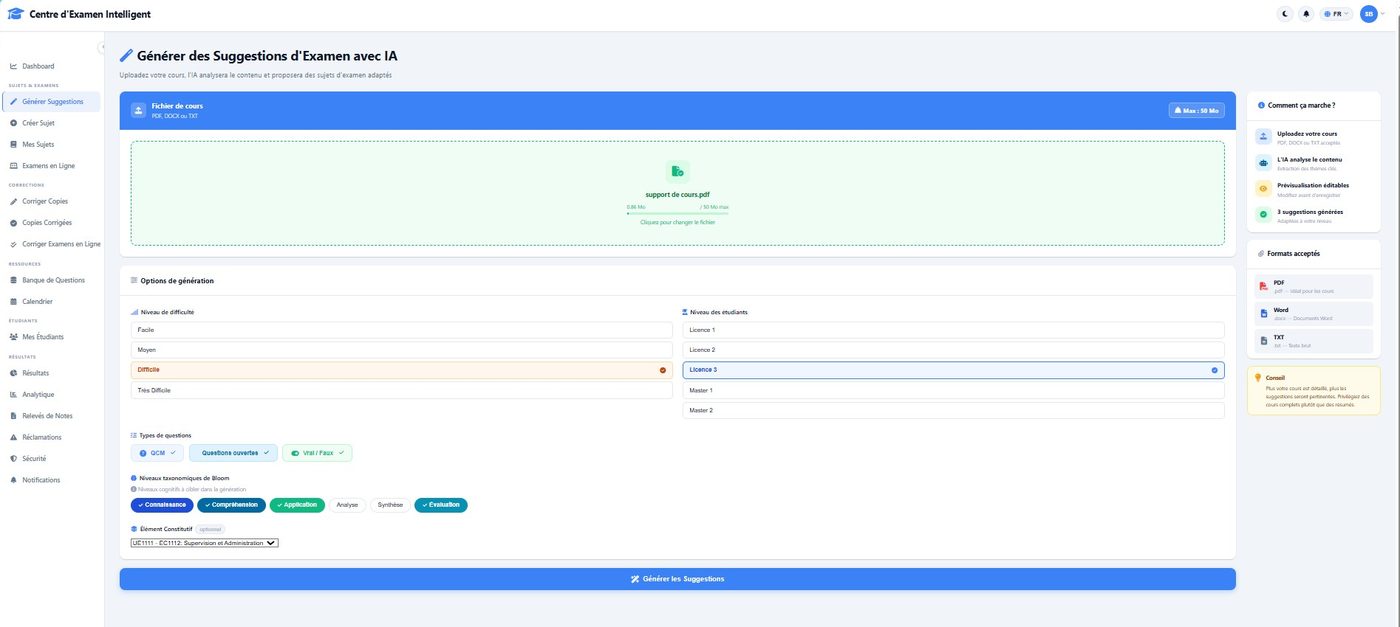Viewport: 1400px width, 627px height.
Task: Click the graduation cap logo
Action: [15, 14]
